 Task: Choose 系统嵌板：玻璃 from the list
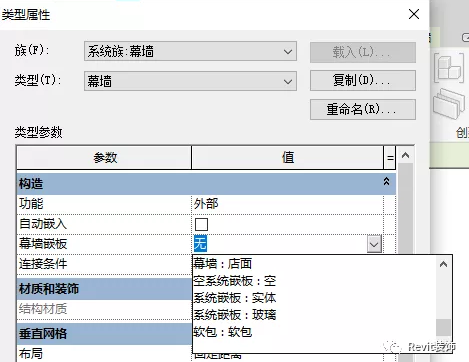coord(235,315)
